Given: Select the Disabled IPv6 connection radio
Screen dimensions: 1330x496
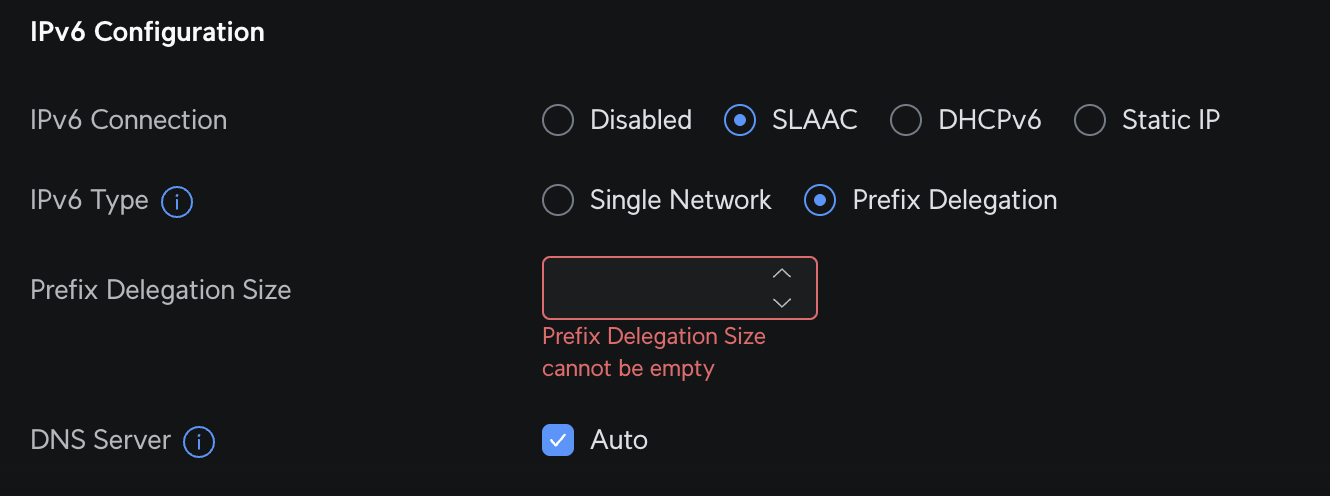Looking at the screenshot, I should coord(558,120).
